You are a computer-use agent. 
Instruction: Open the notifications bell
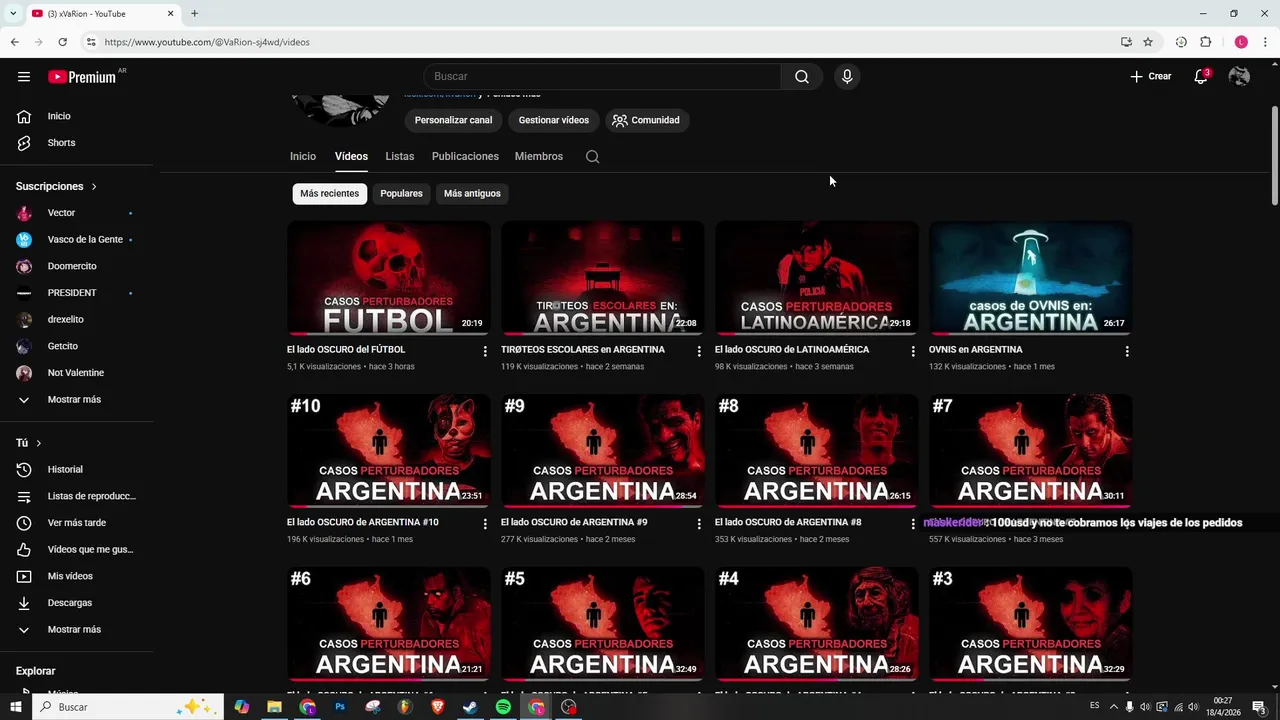click(x=1201, y=77)
